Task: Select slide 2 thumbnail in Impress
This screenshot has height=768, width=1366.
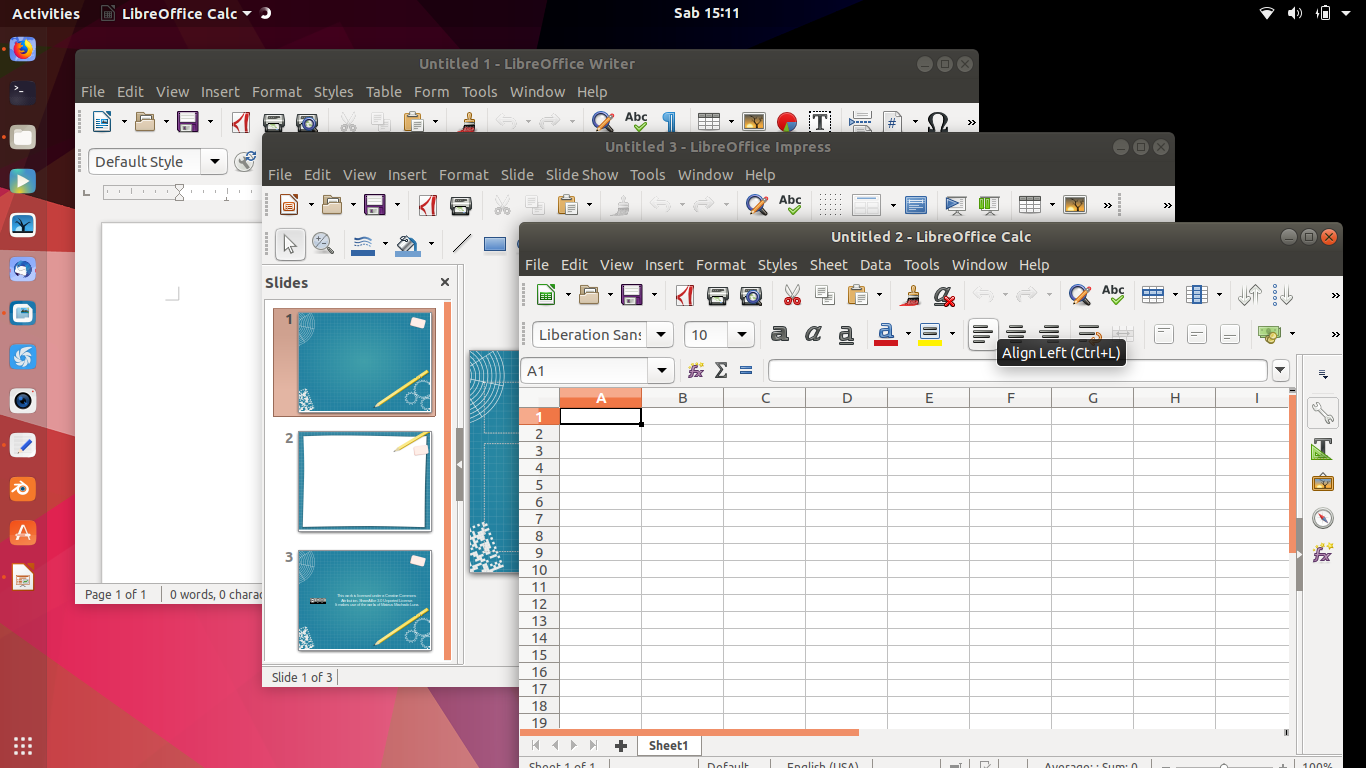Action: [x=365, y=481]
